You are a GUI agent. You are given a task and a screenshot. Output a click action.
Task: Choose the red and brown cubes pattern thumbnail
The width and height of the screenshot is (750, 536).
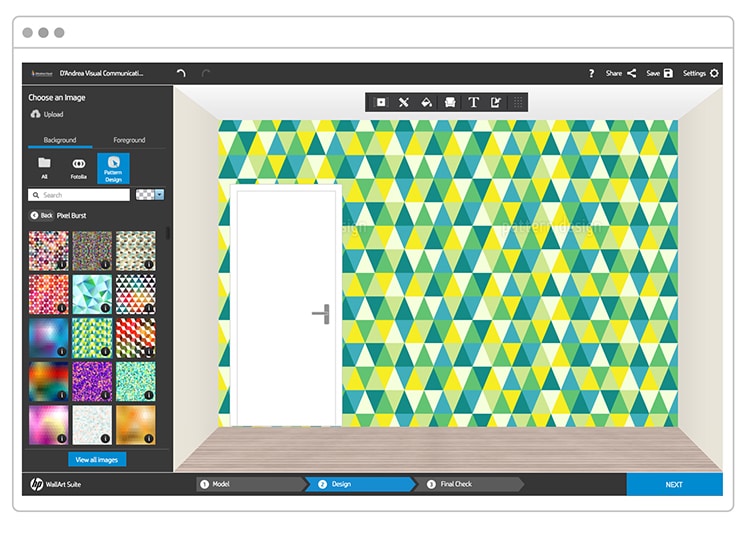pos(136,338)
